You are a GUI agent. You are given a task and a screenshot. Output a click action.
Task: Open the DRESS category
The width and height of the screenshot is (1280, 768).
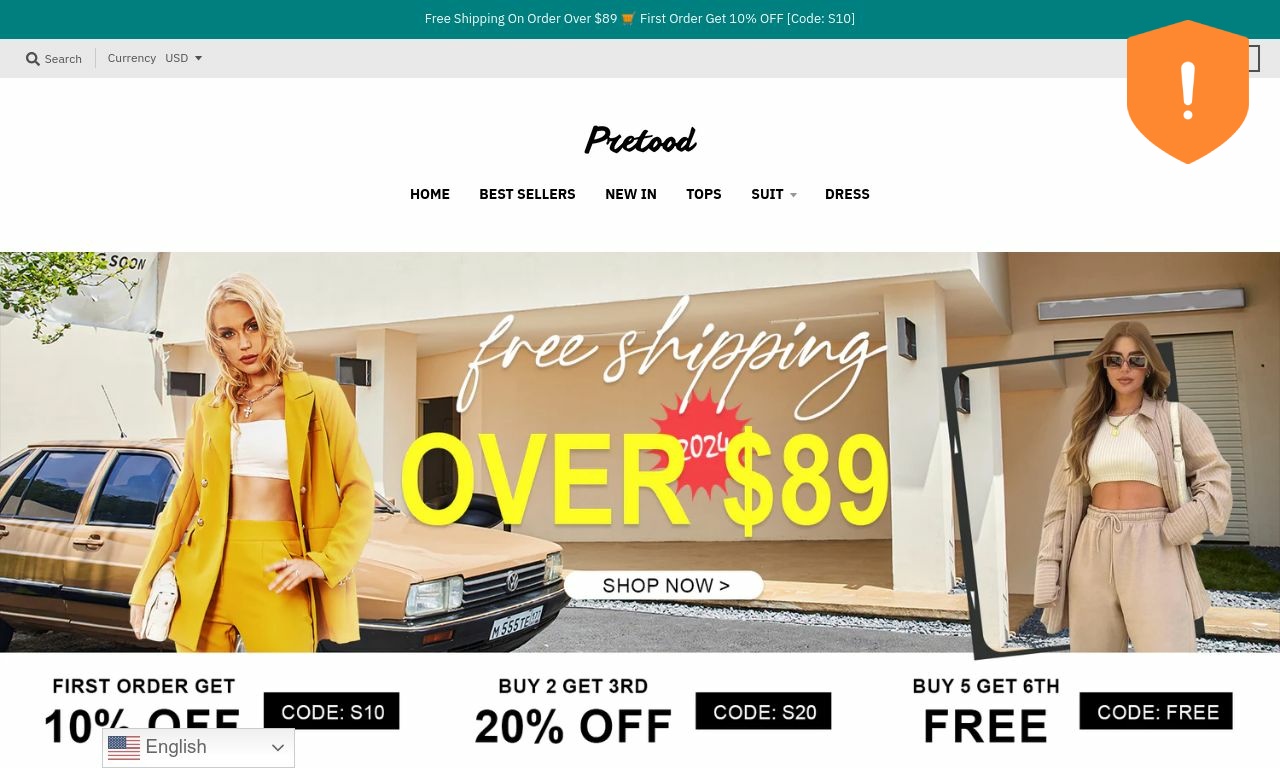[847, 194]
